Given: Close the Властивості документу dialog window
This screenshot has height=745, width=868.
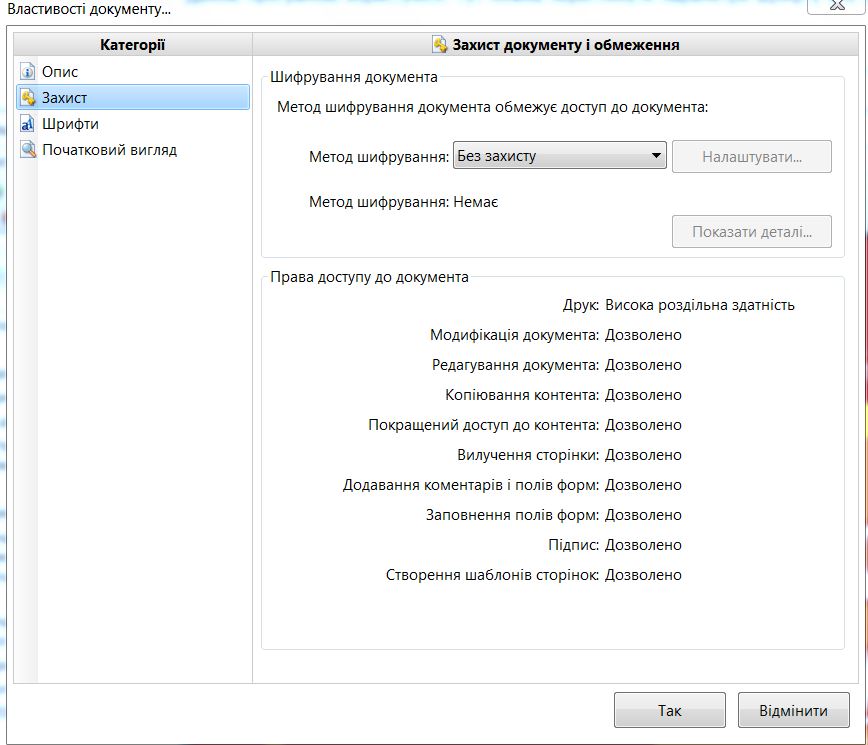Looking at the screenshot, I should [x=835, y=6].
